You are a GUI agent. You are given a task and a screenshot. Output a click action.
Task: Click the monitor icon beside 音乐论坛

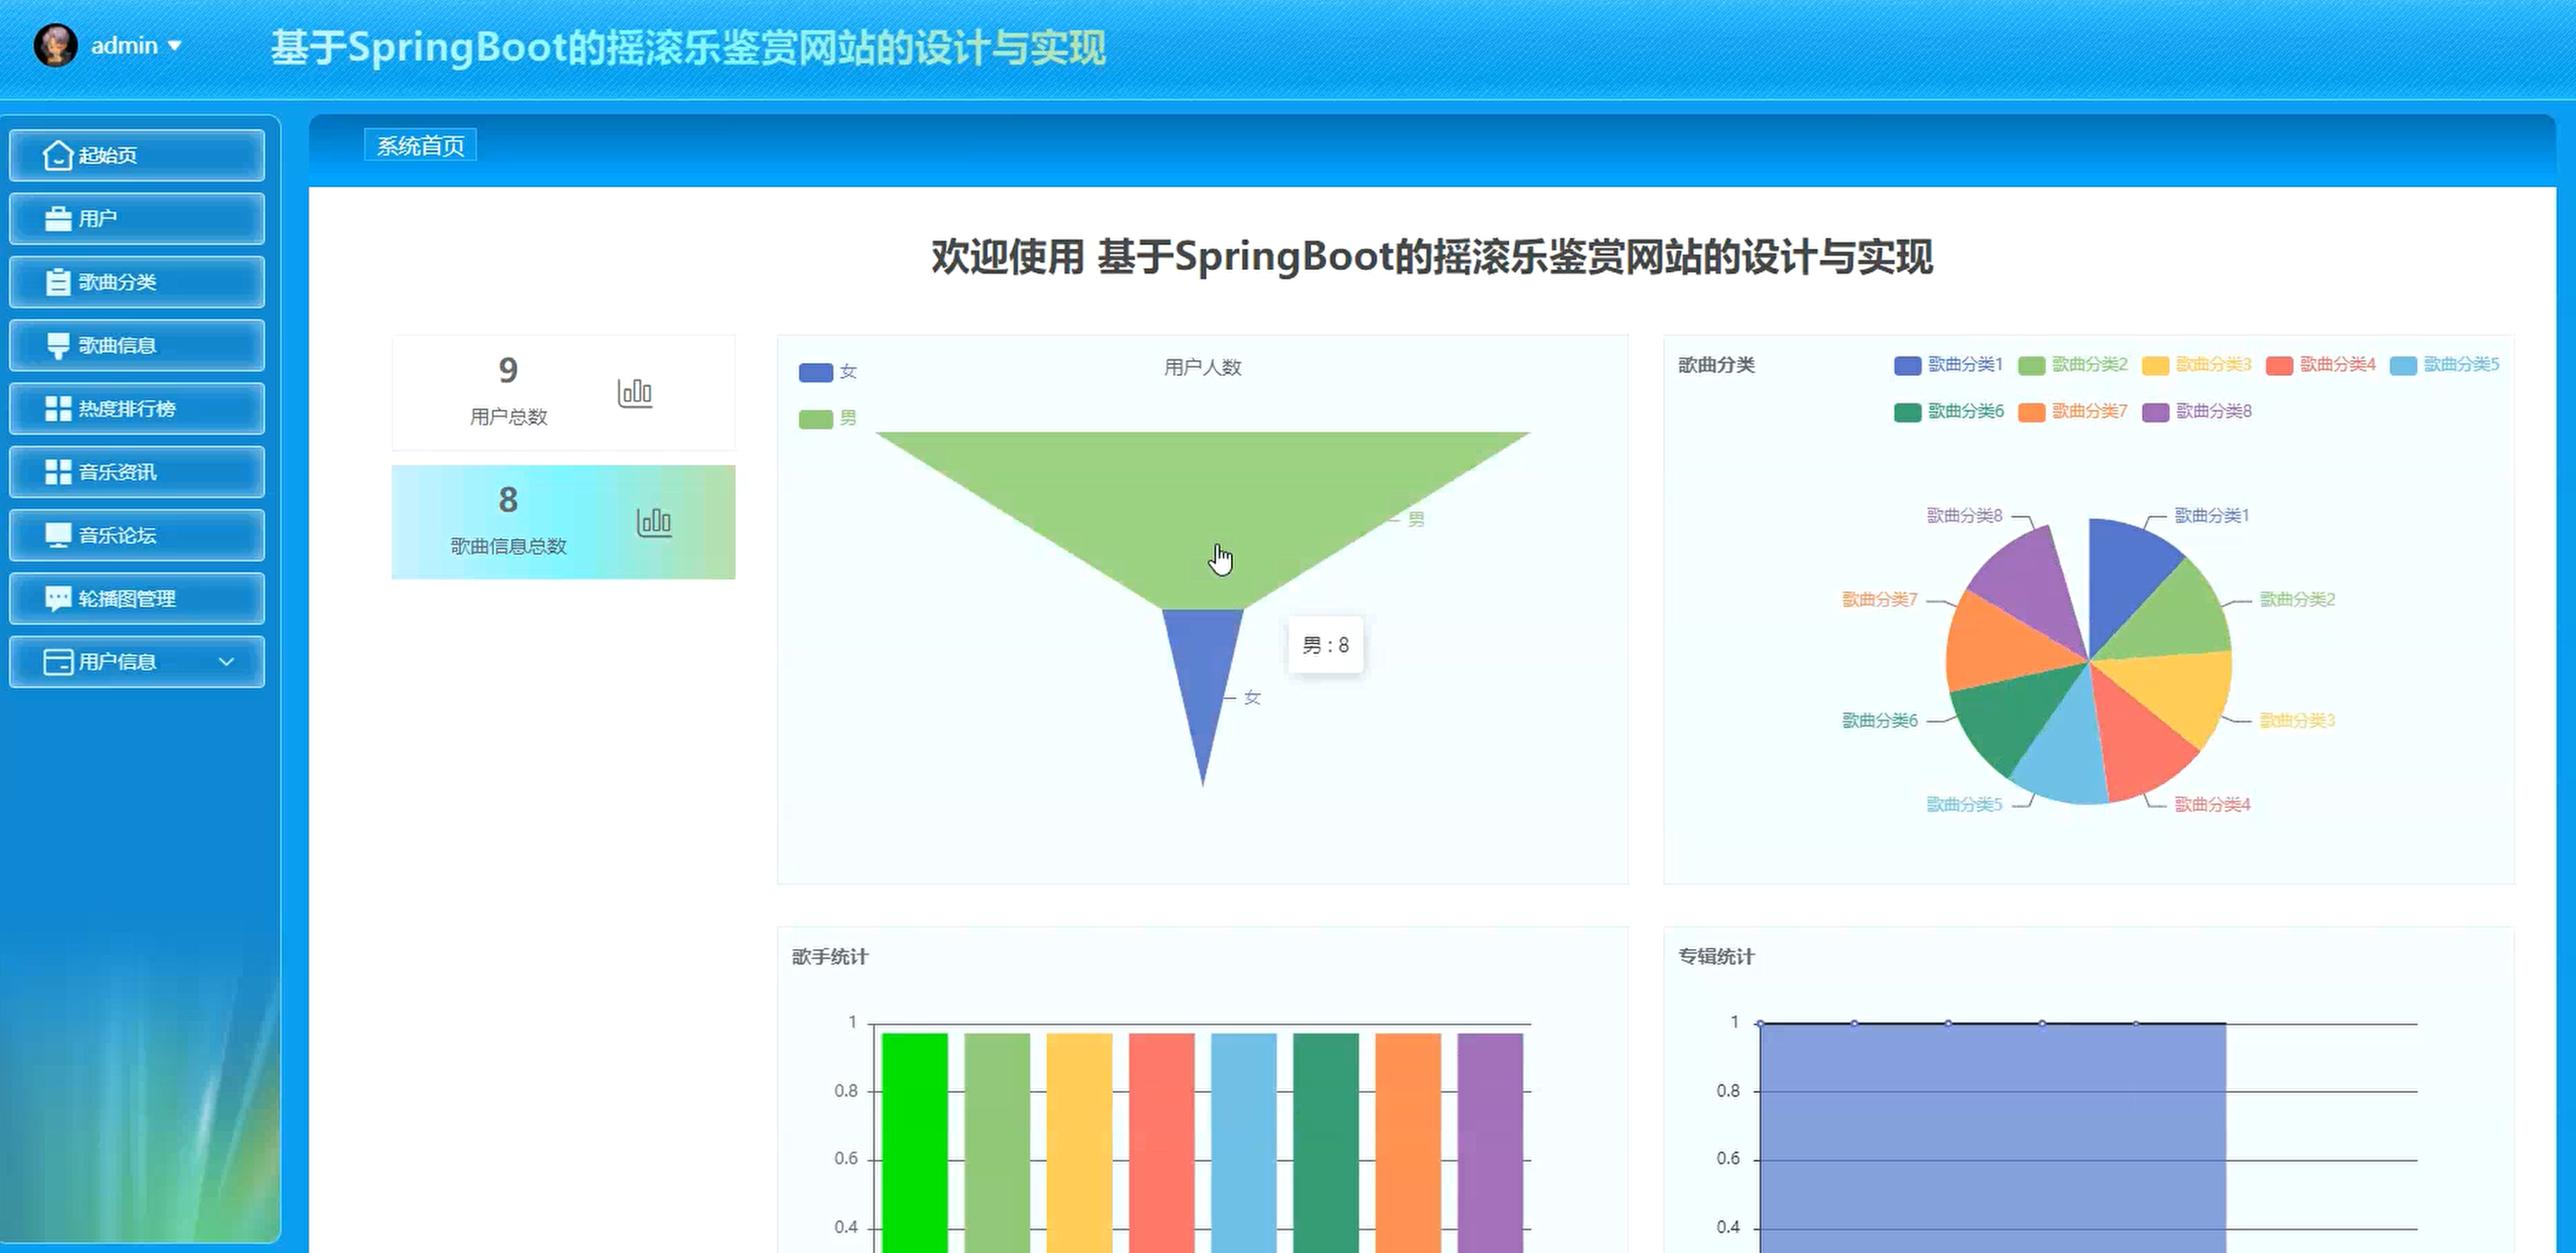(x=58, y=535)
